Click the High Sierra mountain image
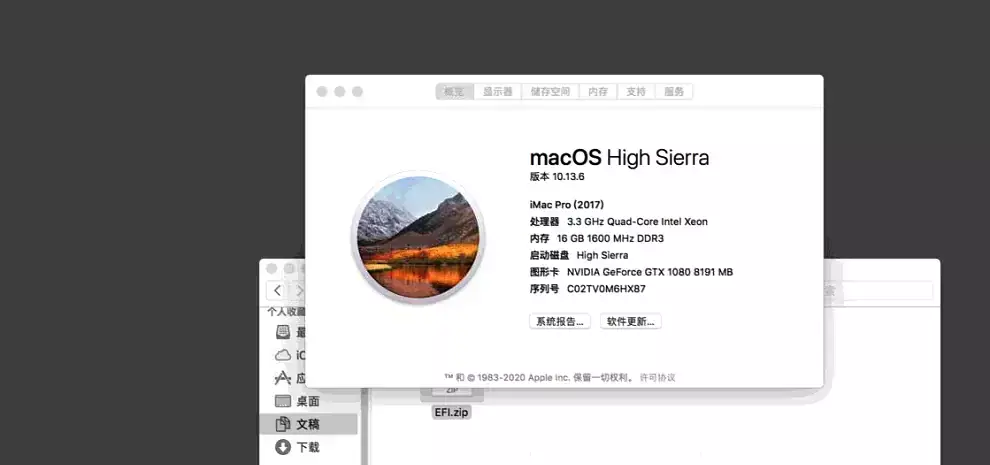Viewport: 990px width, 465px height. (x=418, y=237)
